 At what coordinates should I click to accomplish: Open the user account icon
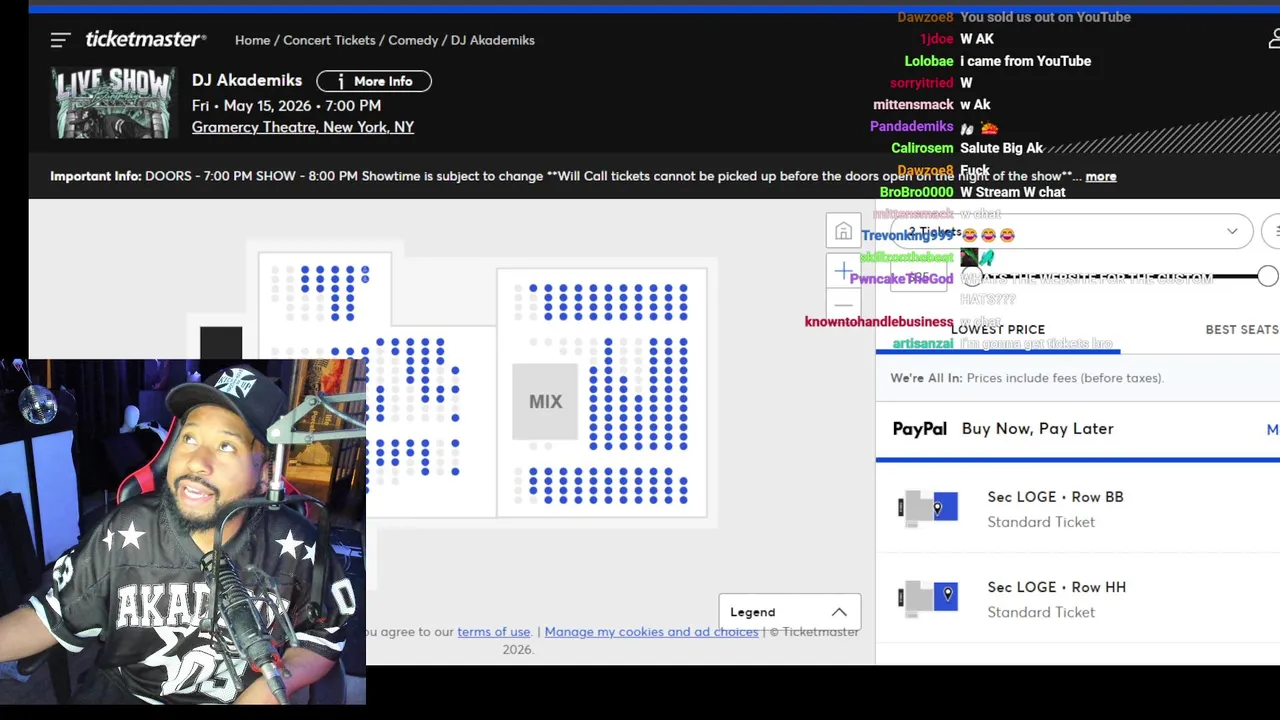(x=1273, y=39)
